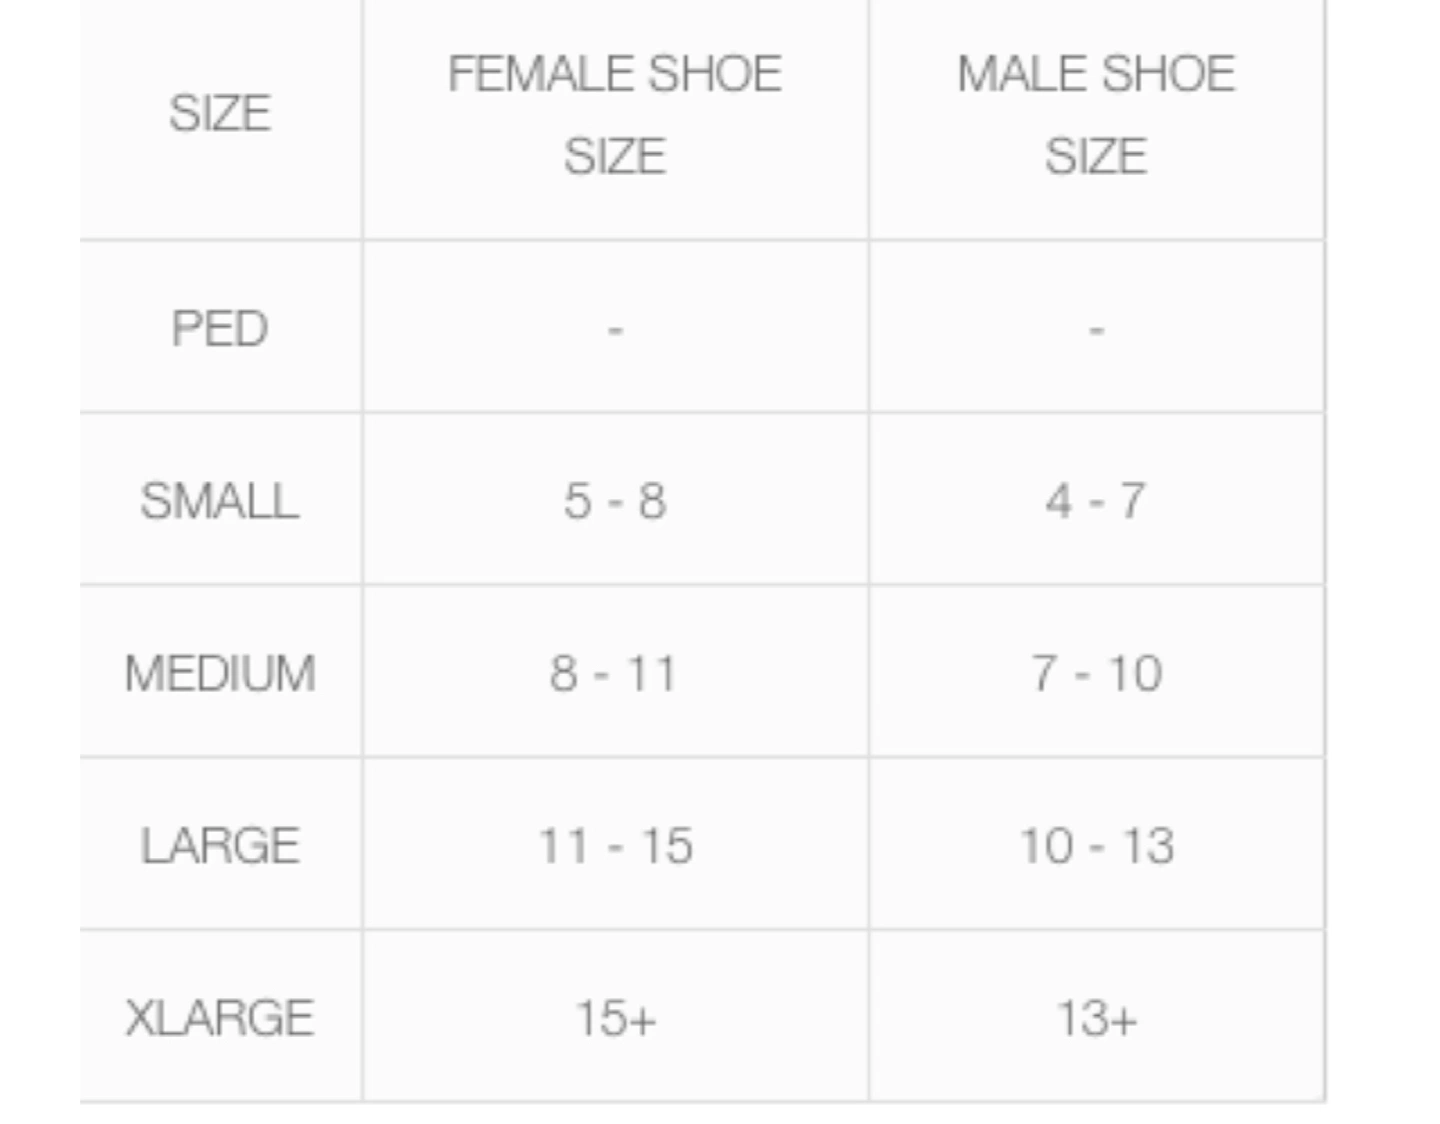The height and width of the screenshot is (1124, 1440).
Task: Select the PED size row label
Action: click(220, 329)
